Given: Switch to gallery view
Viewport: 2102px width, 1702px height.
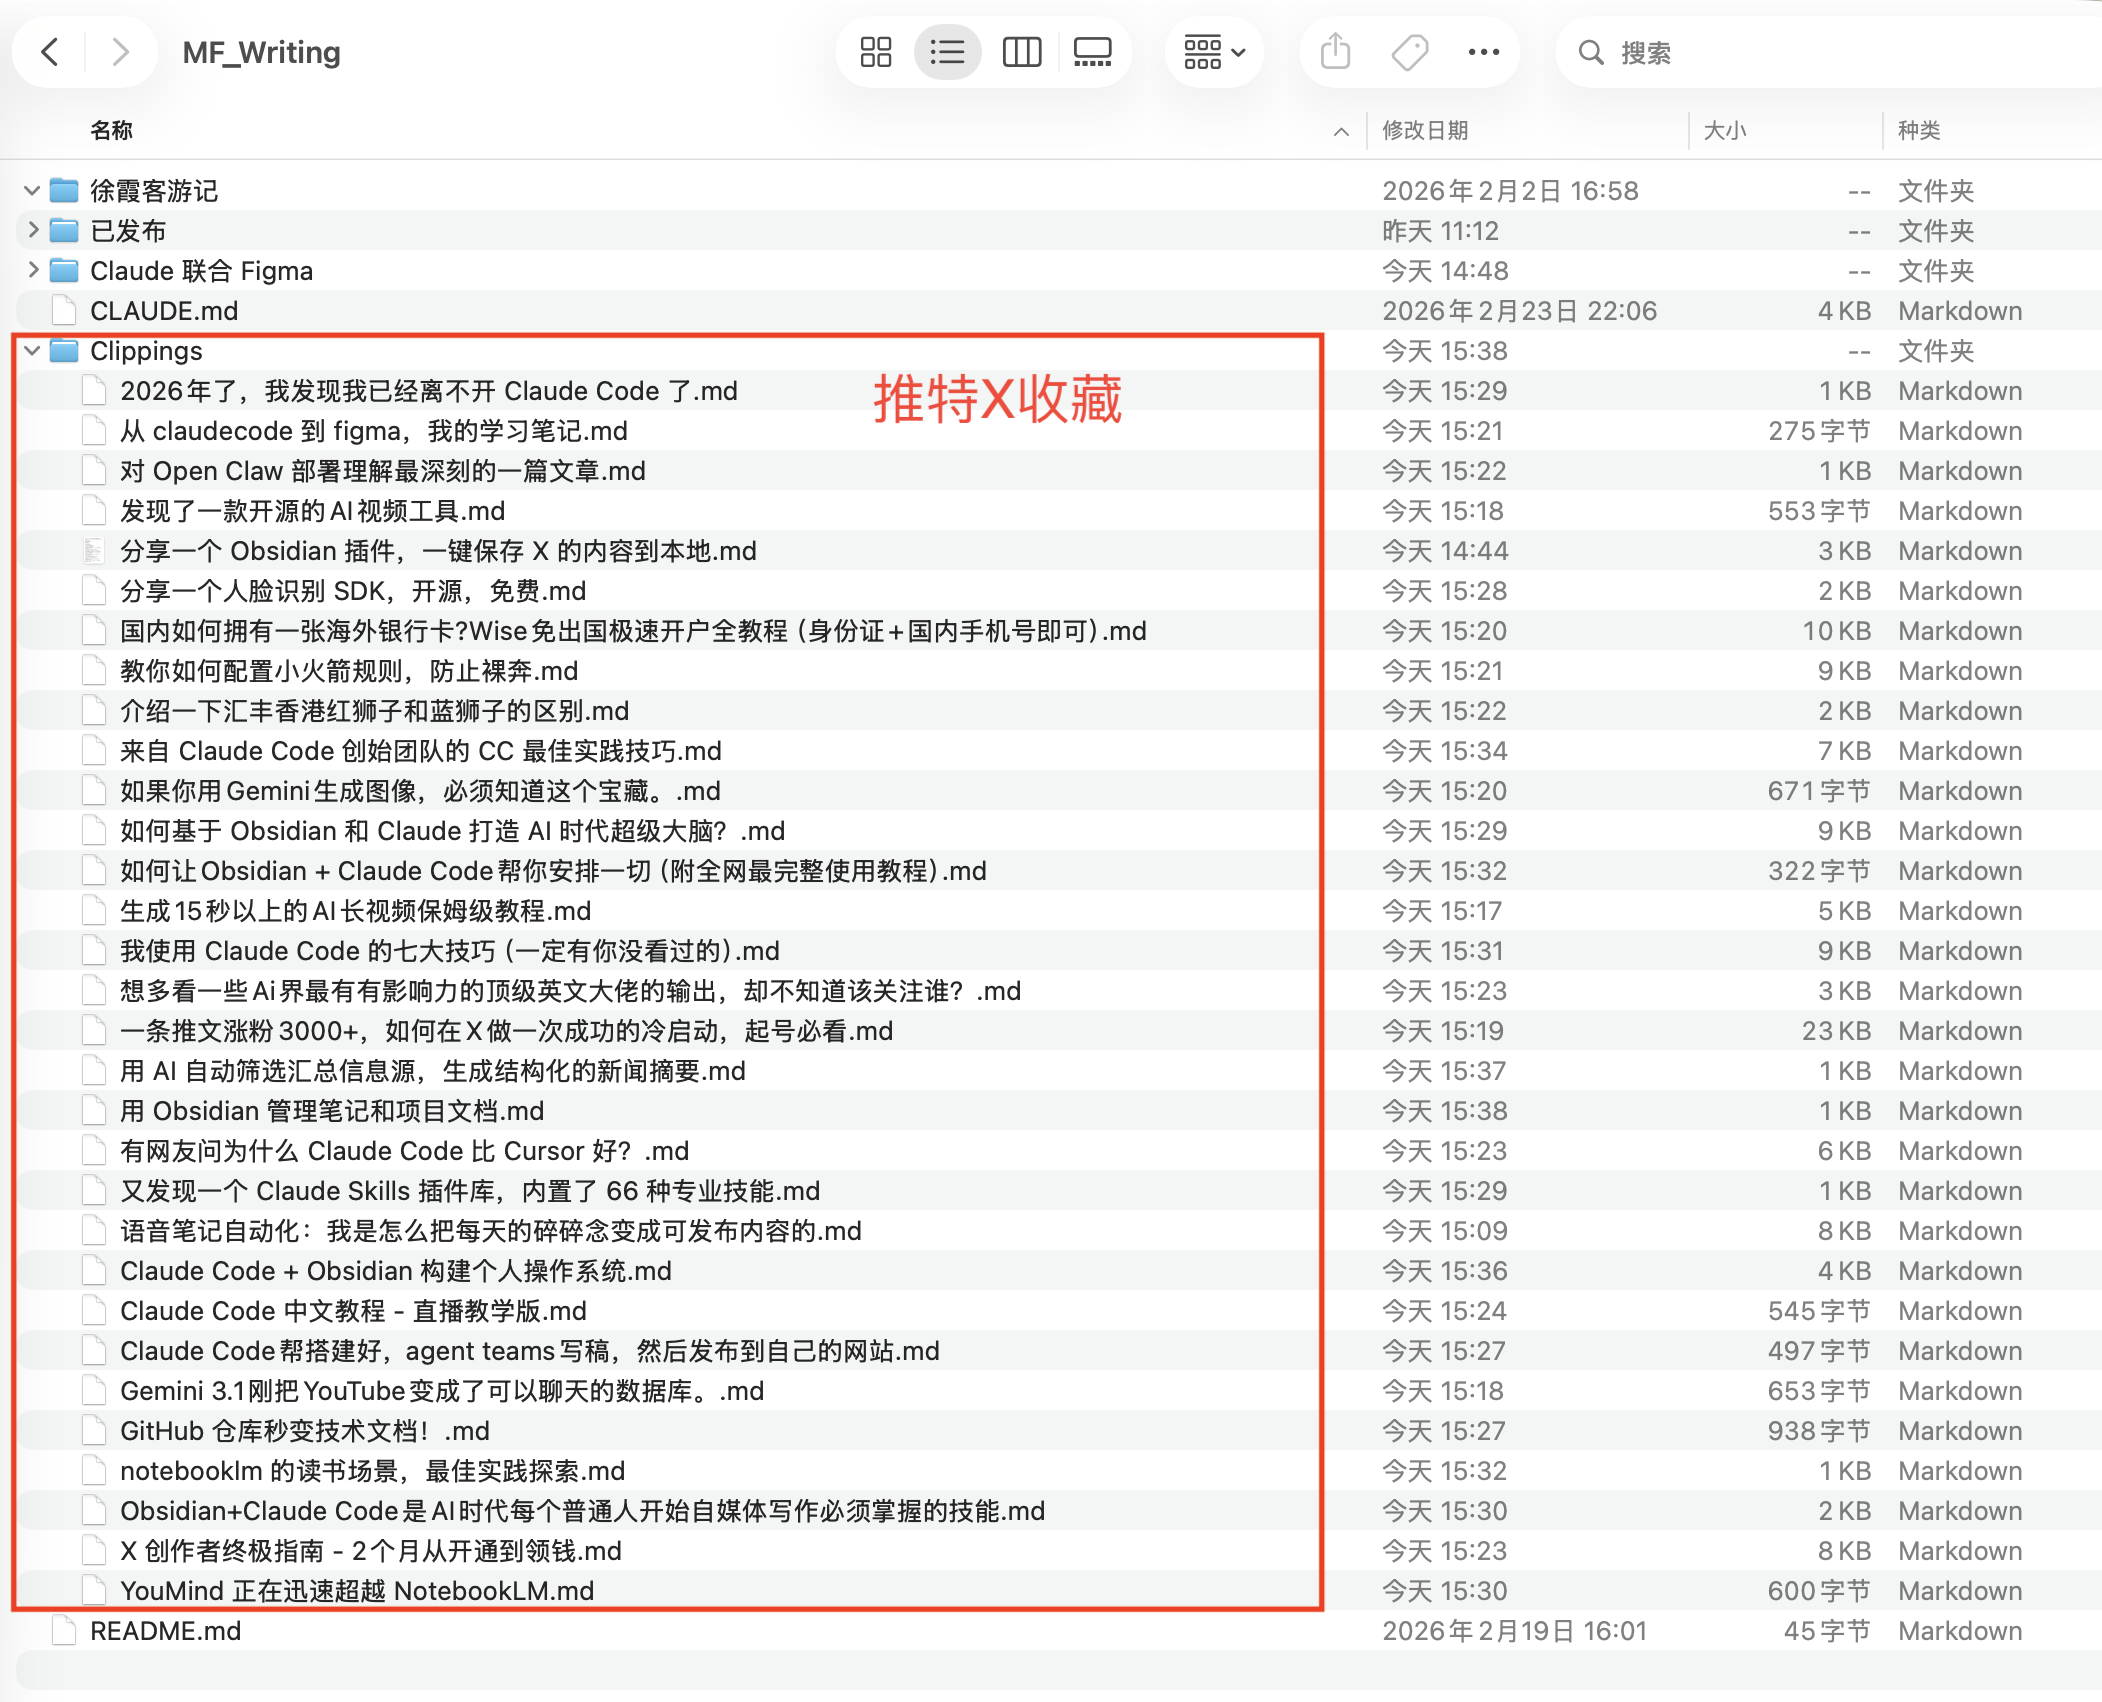Looking at the screenshot, I should point(1092,52).
